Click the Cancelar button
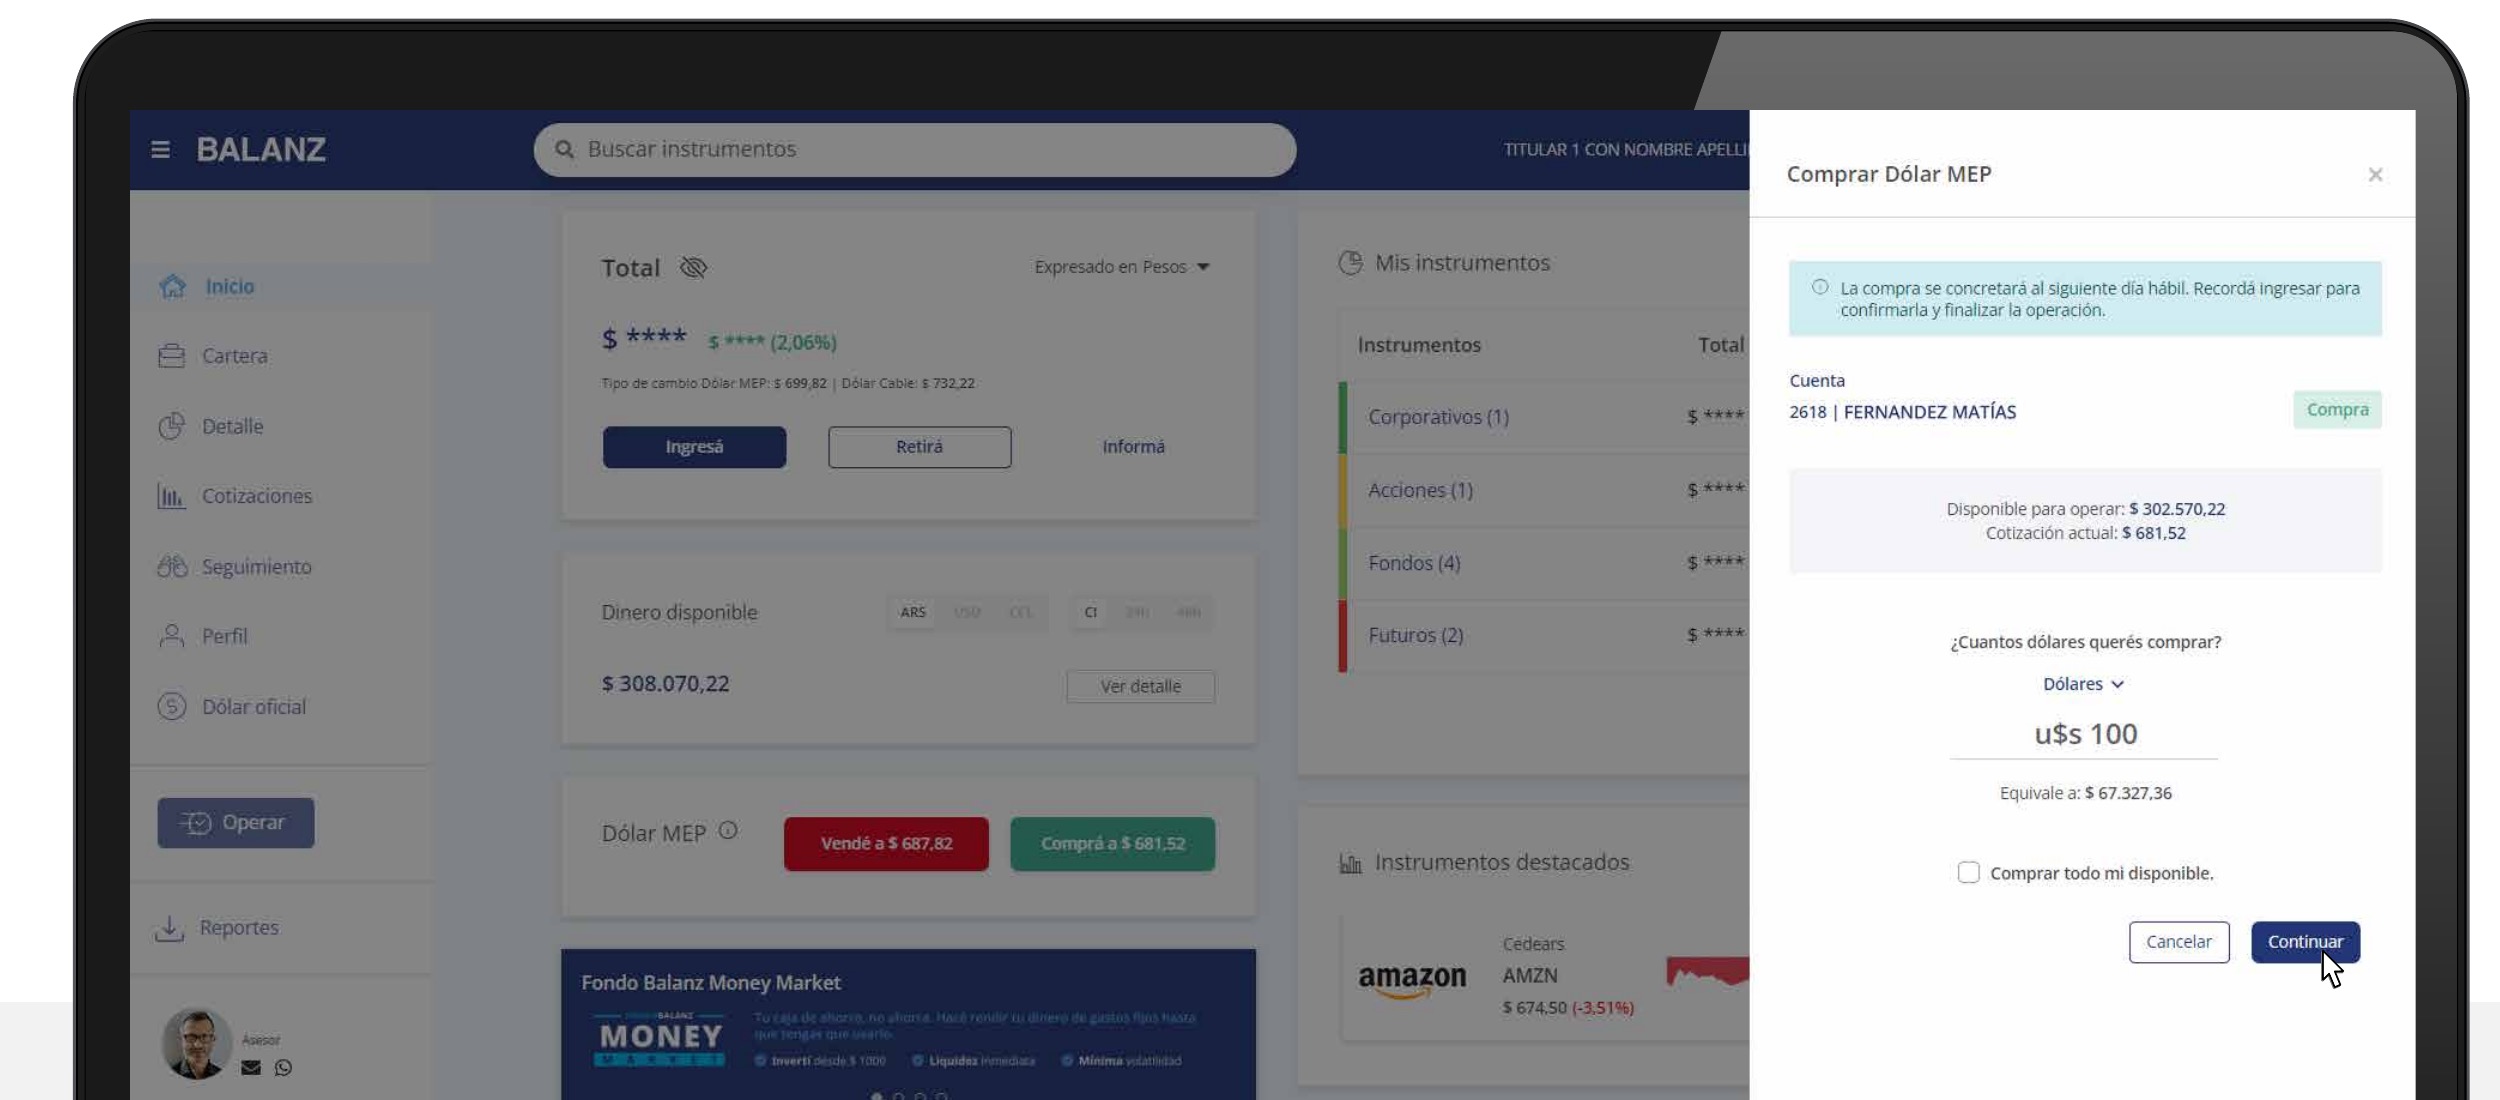The width and height of the screenshot is (2500, 1100). 2179,942
